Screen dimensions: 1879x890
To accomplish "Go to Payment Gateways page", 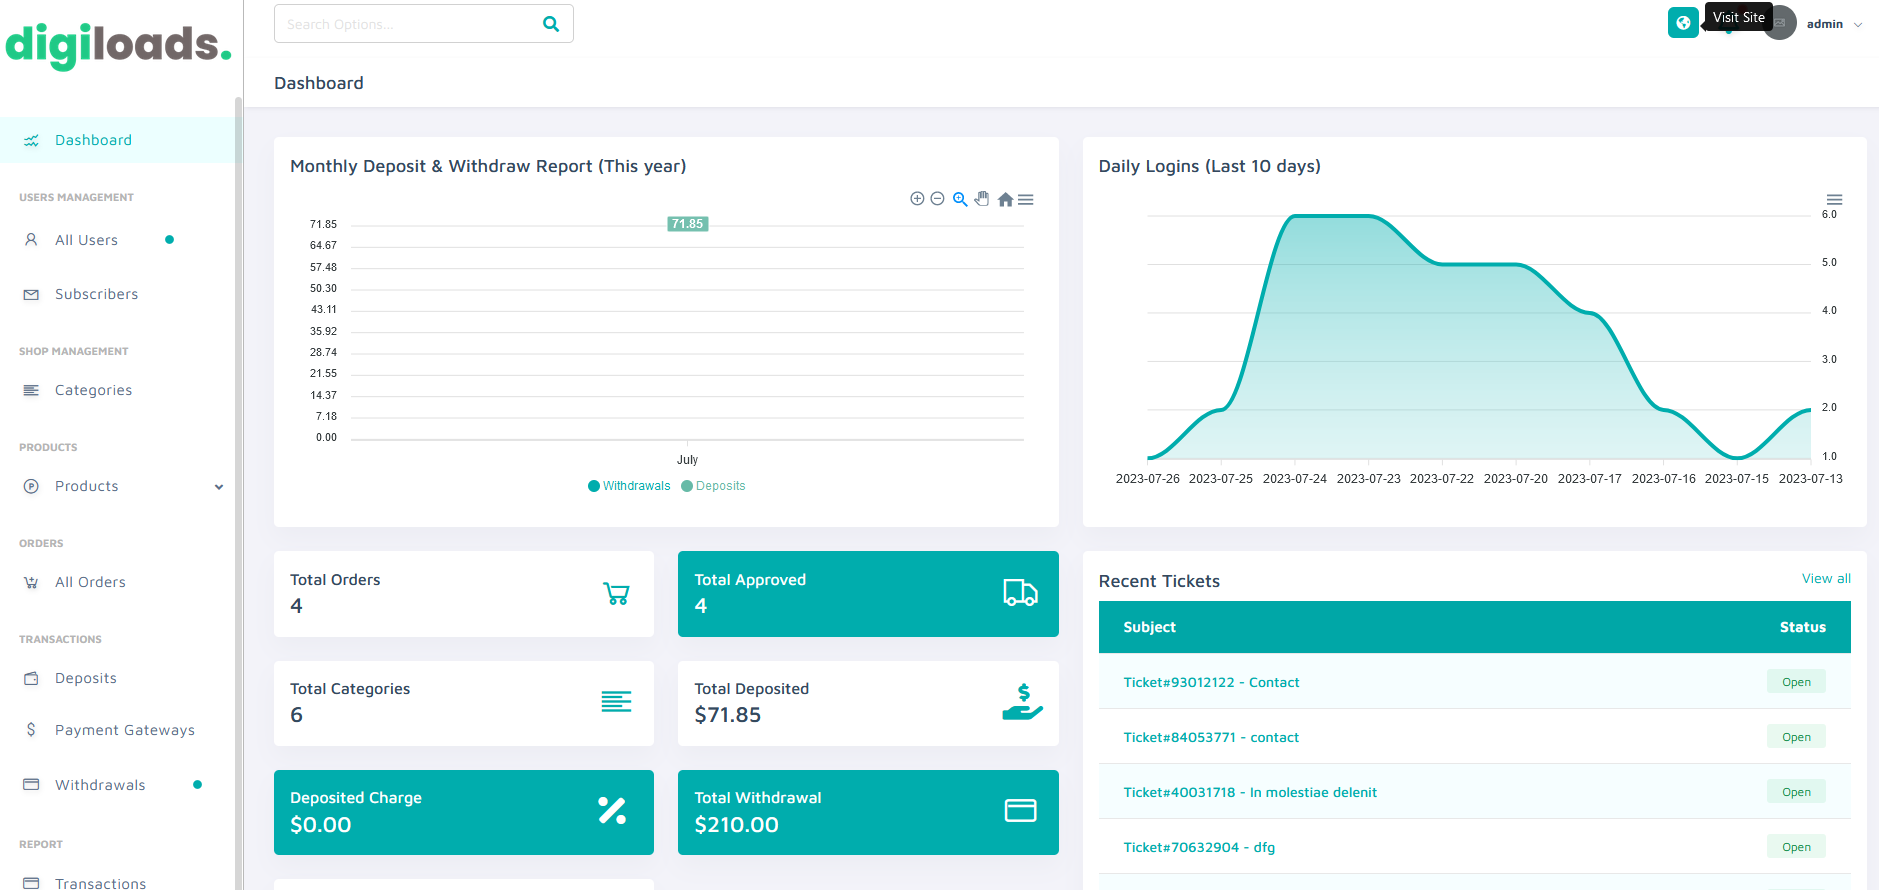I will 124,730.
